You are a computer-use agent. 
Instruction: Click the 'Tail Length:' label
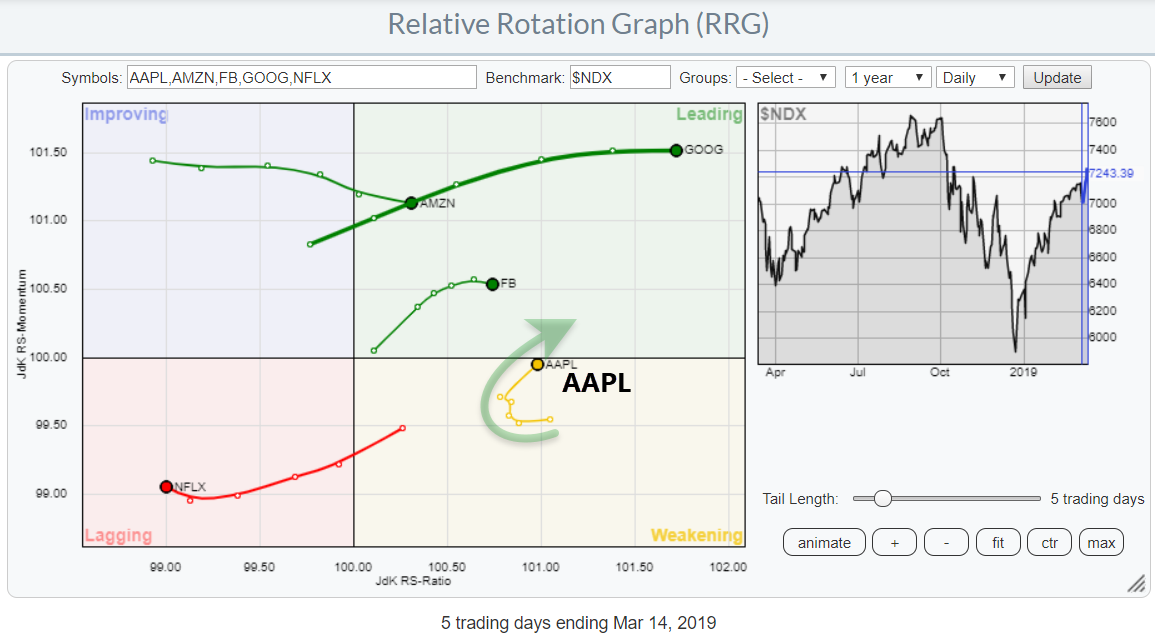(x=800, y=499)
